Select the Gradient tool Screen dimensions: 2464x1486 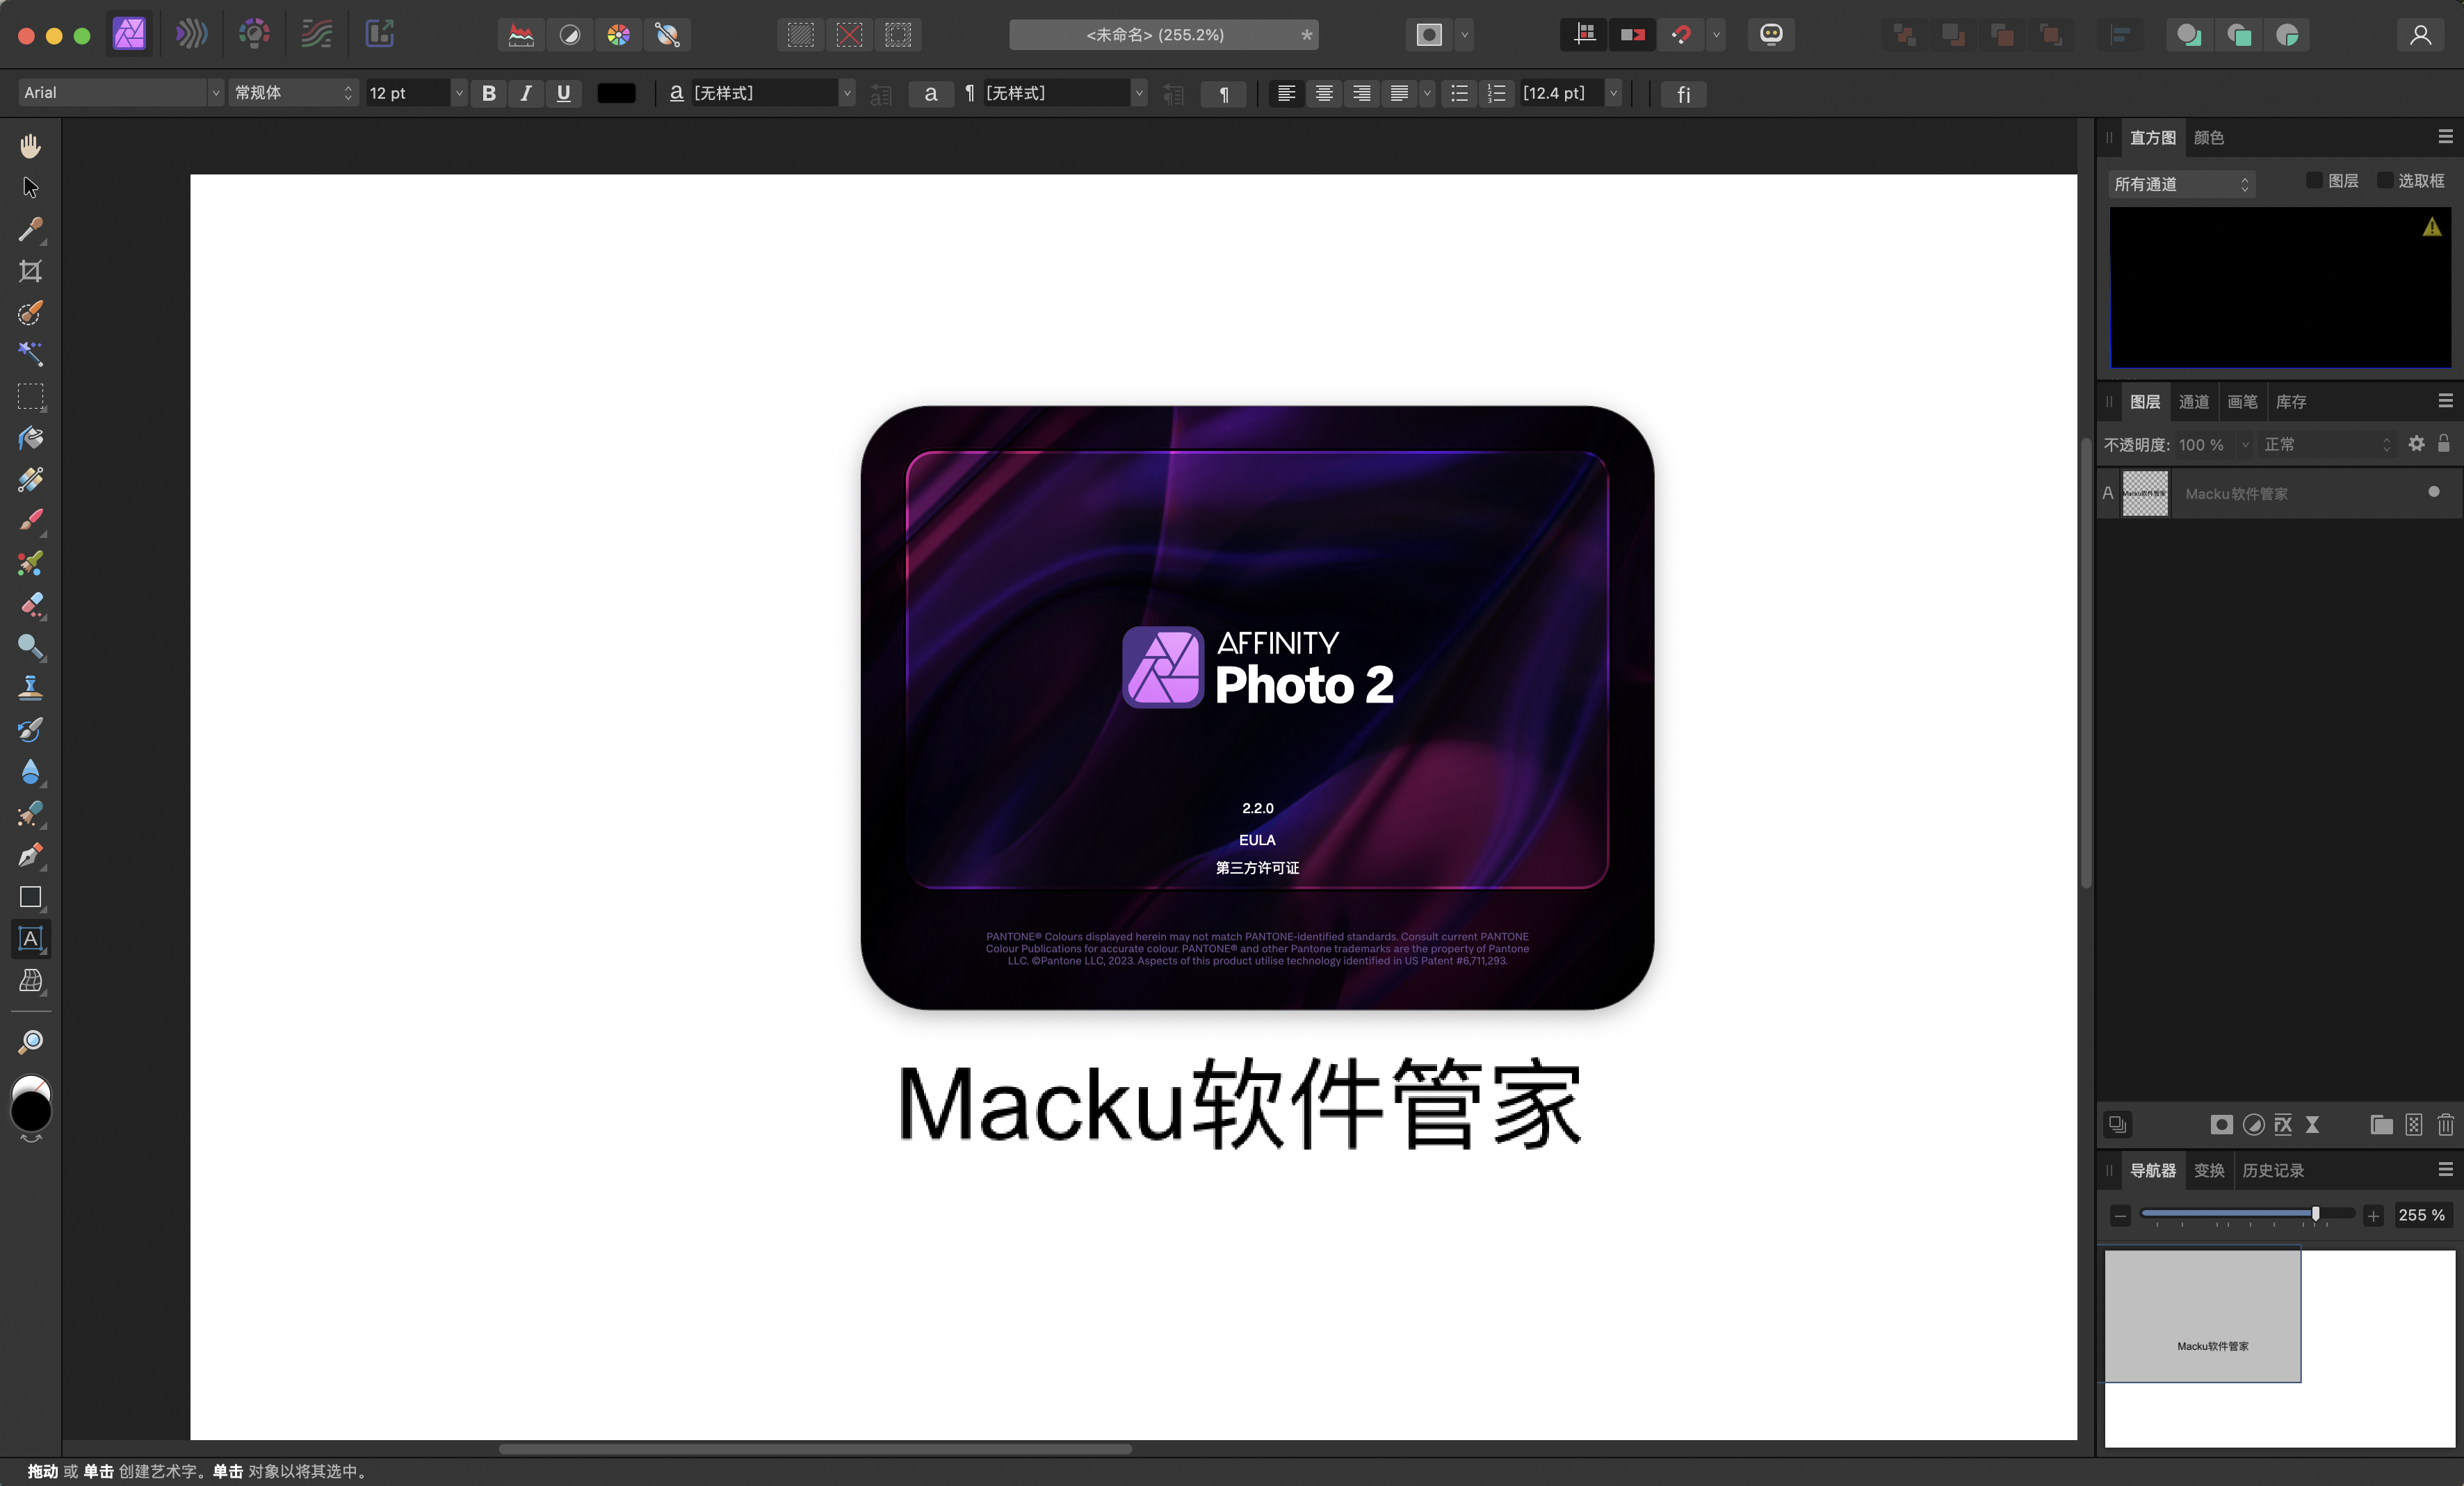30,480
